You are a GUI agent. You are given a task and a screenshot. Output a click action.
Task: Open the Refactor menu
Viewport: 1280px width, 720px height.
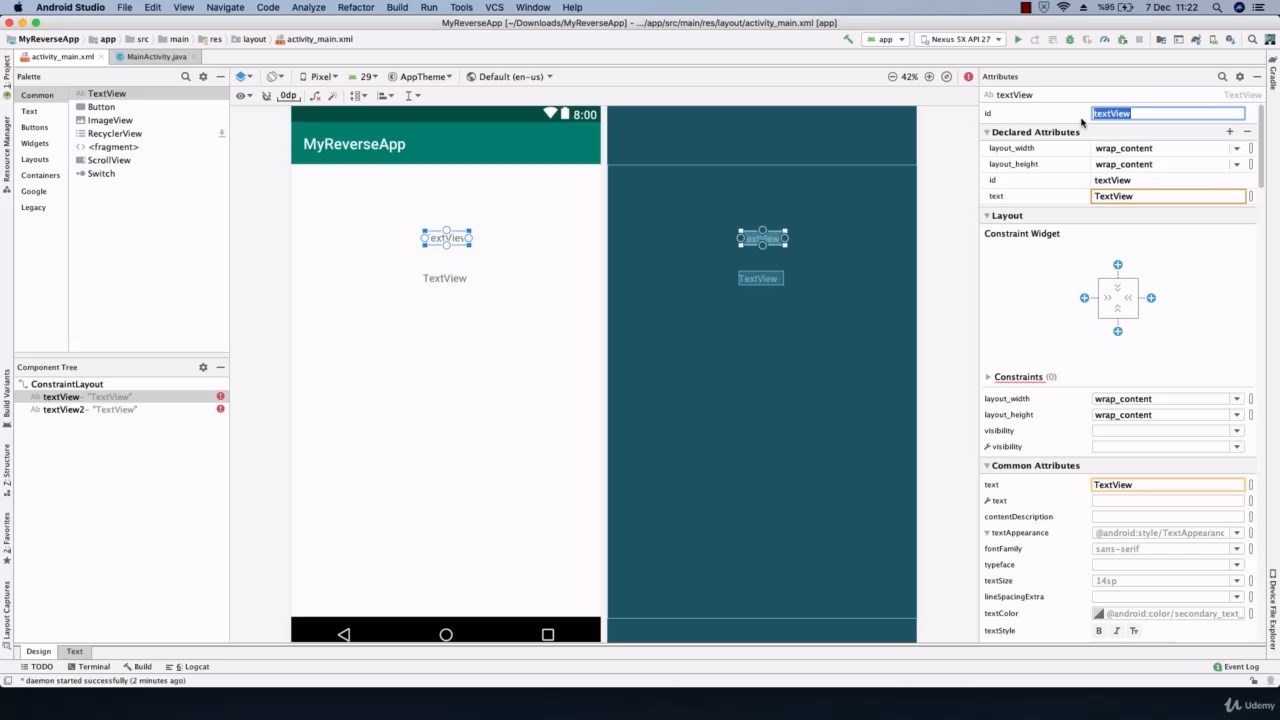(356, 7)
